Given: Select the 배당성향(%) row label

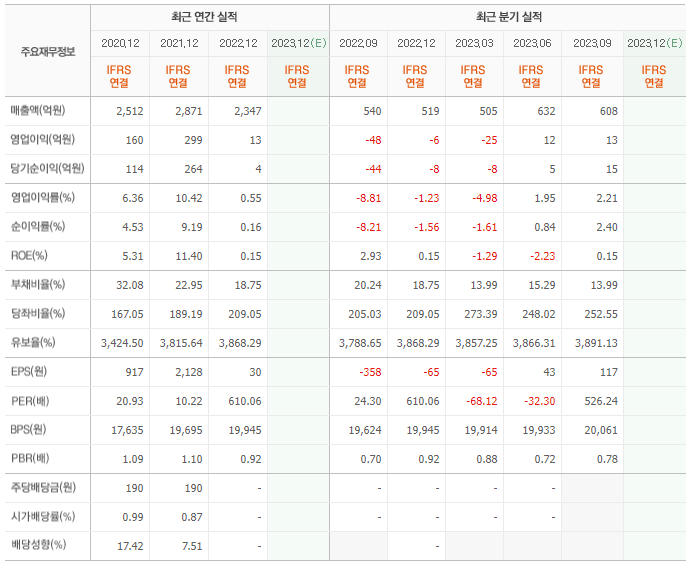Looking at the screenshot, I should [x=38, y=545].
